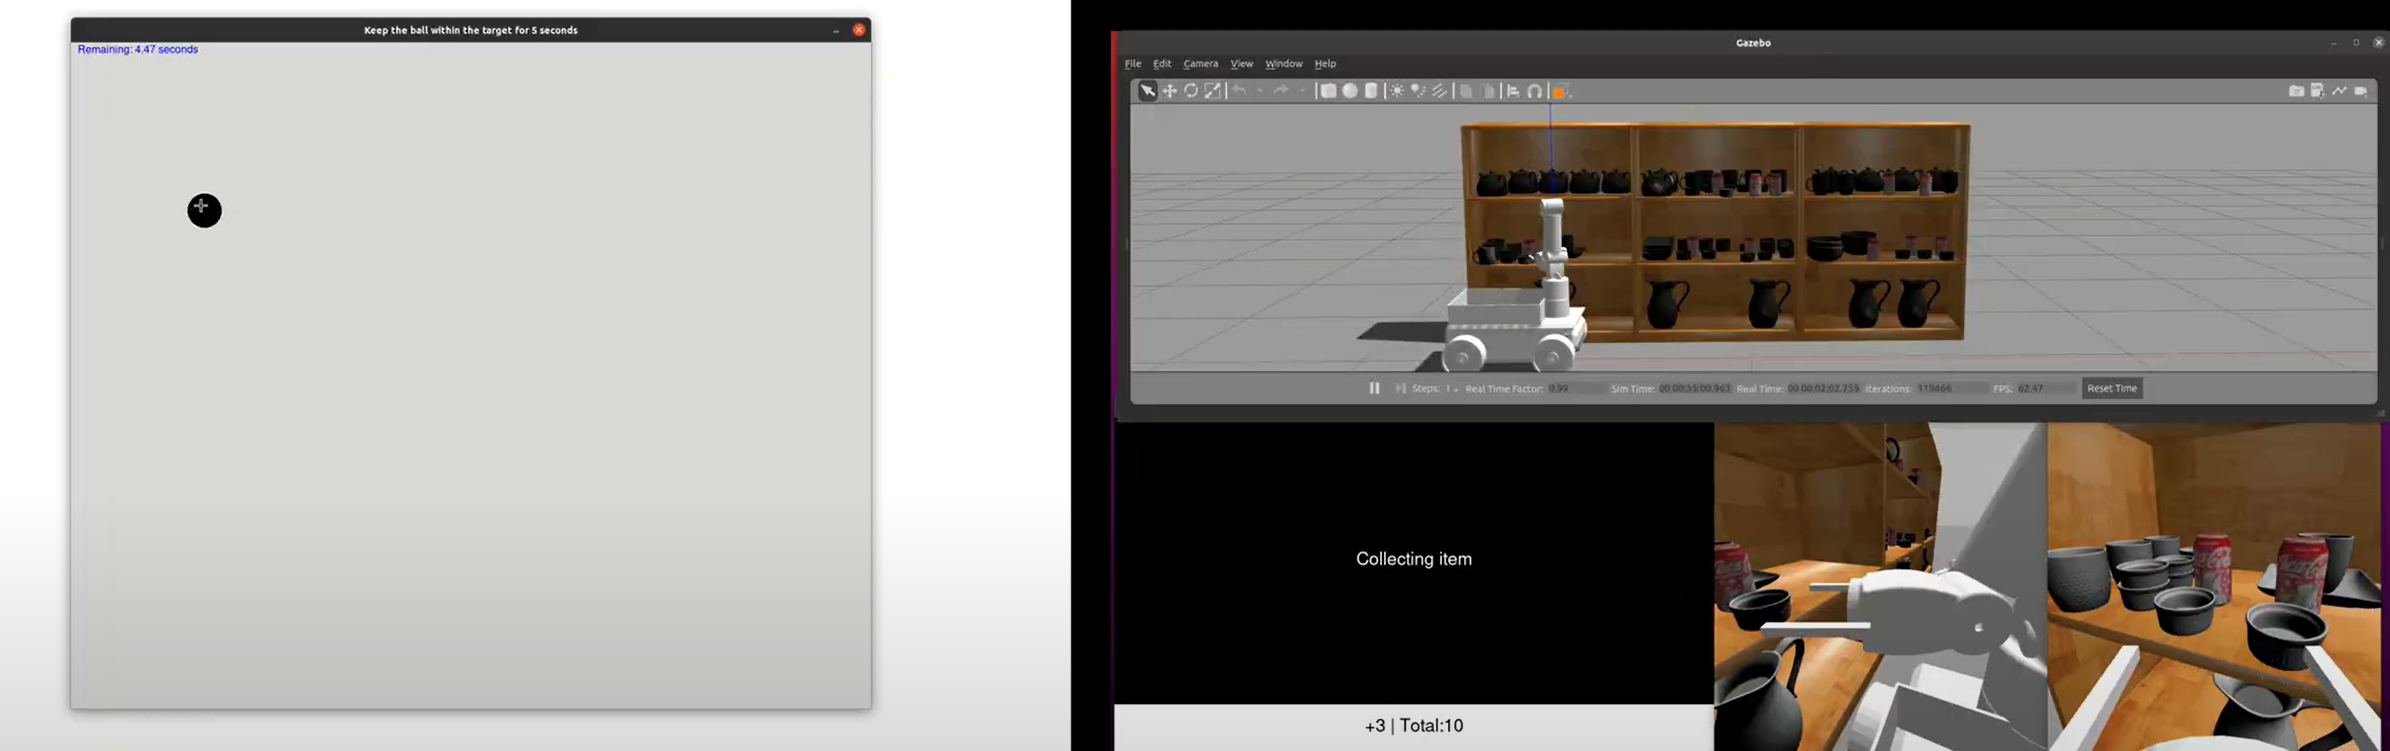2390x751 pixels.
Task: Open the plot window line-chart icon
Action: click(x=2339, y=91)
